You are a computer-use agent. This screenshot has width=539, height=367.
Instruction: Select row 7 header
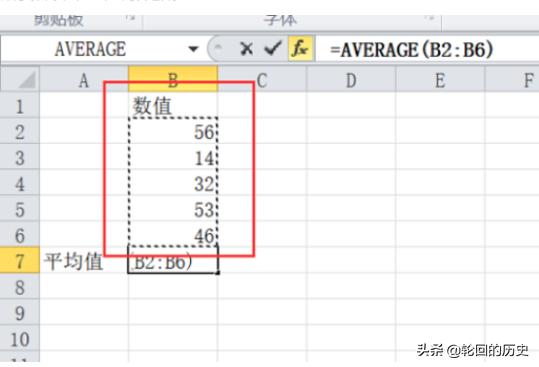(x=20, y=261)
